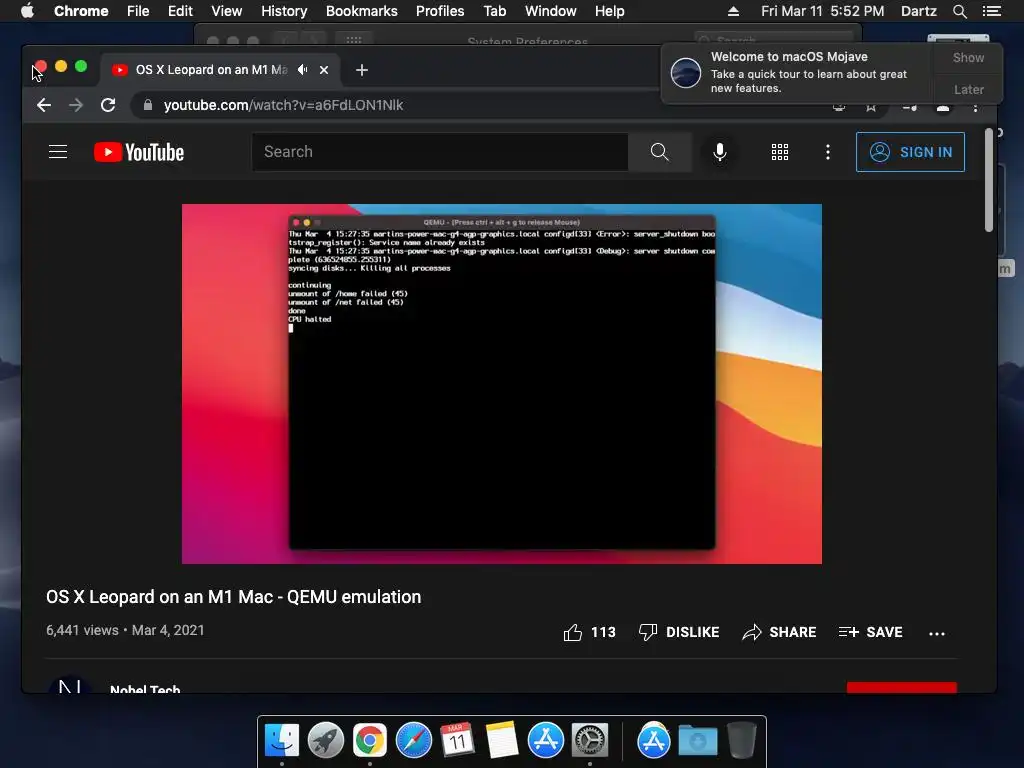Click the video player to play
Screen dimensions: 1024x768
click(x=502, y=384)
